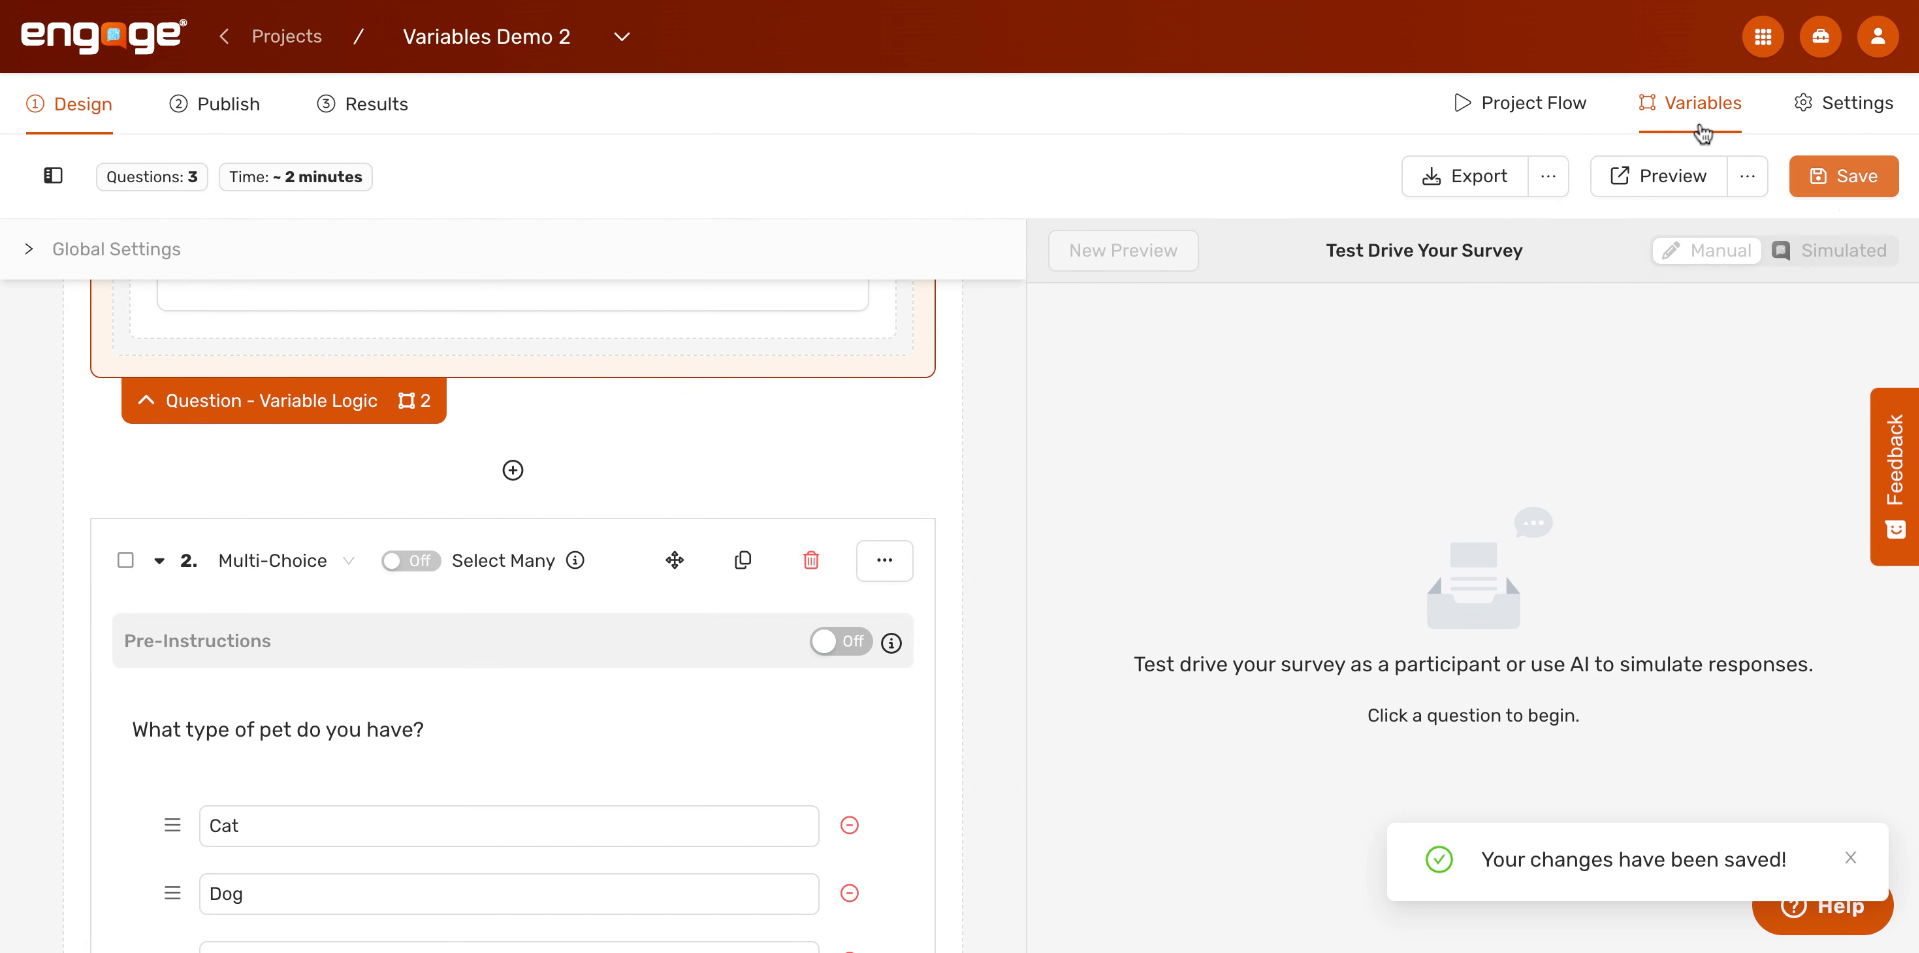Duplicate question 2 with the copy icon

pos(743,560)
